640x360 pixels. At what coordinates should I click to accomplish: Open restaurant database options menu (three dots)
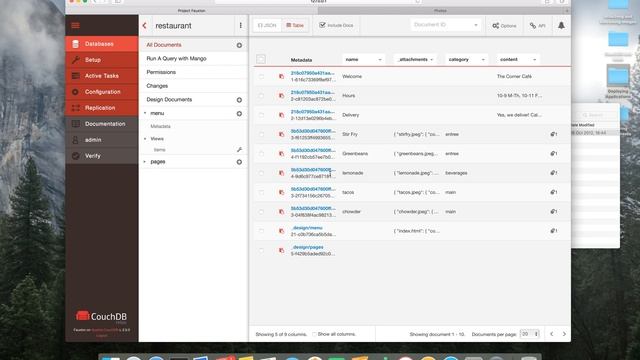click(240, 25)
